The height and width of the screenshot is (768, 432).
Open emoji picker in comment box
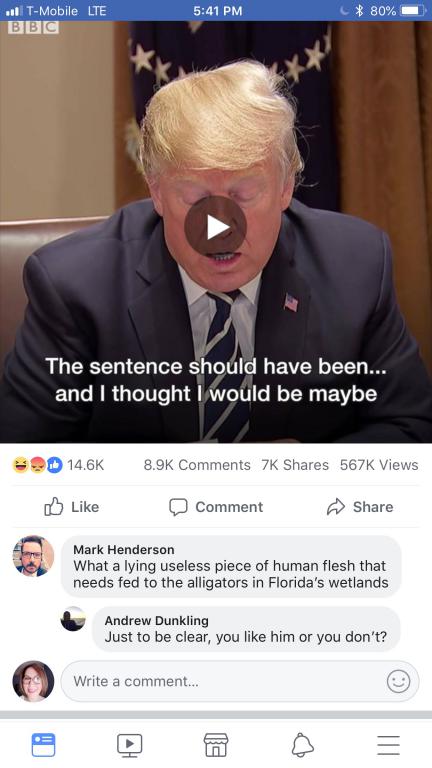pos(398,681)
